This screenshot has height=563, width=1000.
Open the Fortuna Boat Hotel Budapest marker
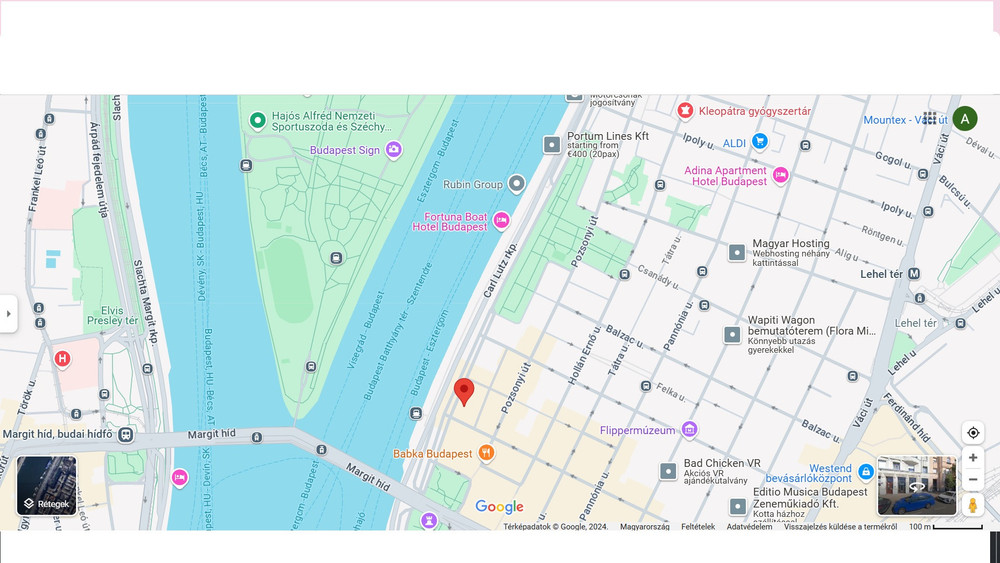click(x=501, y=221)
